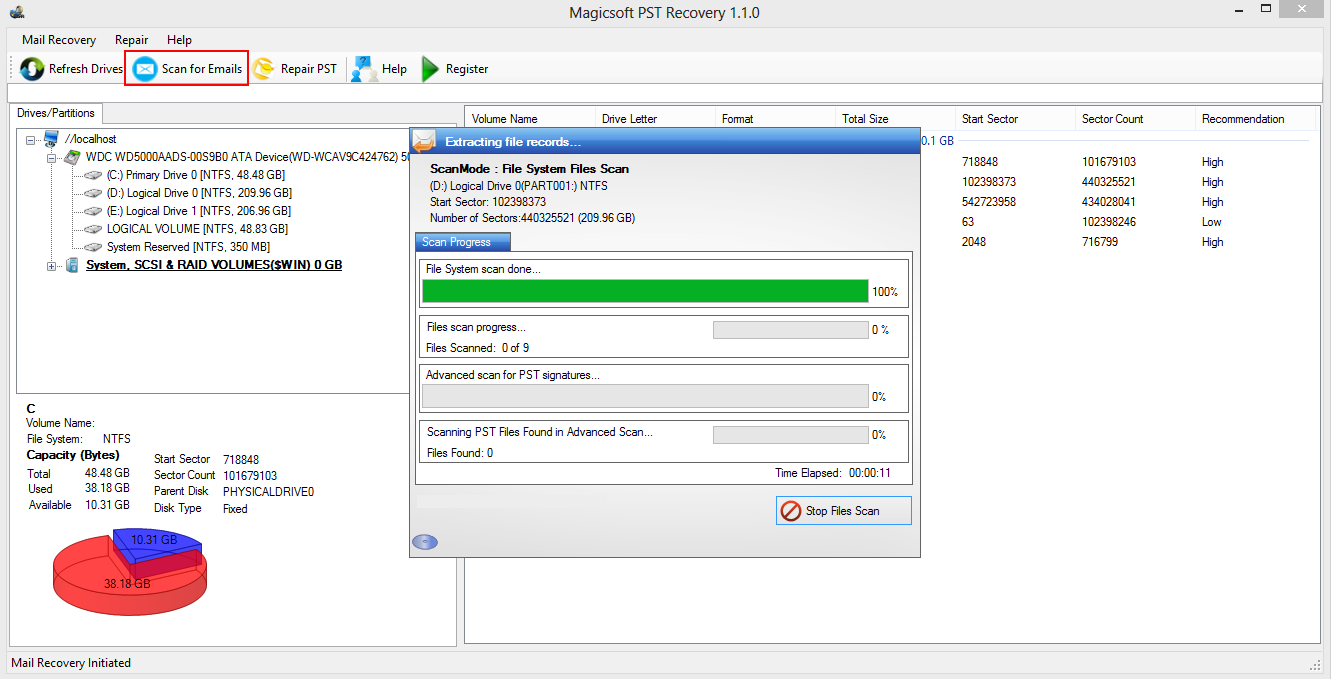This screenshot has width=1331, height=679.
Task: Click the Register toolbar icon
Action: point(429,69)
